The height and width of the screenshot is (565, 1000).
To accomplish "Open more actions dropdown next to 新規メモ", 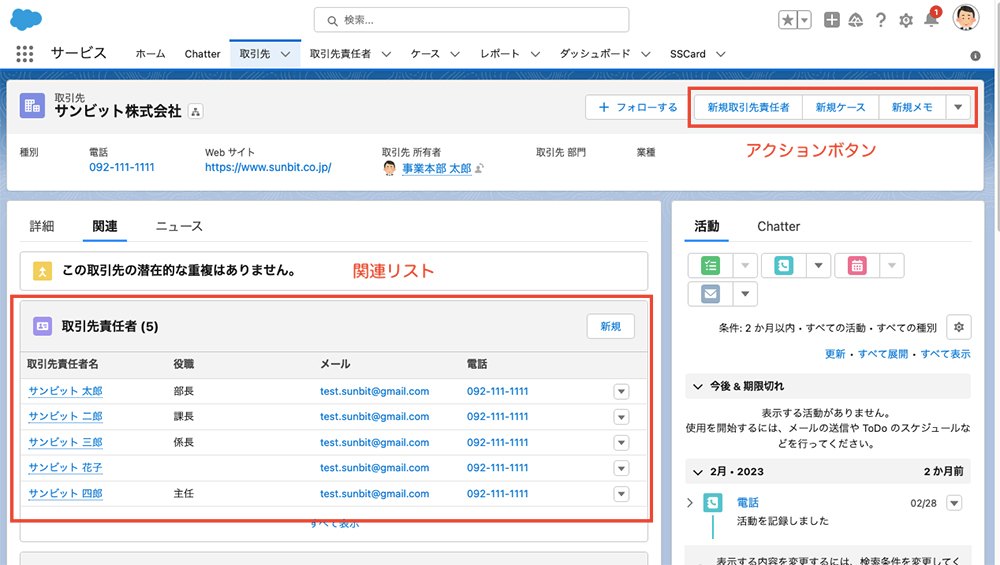I will point(958,107).
